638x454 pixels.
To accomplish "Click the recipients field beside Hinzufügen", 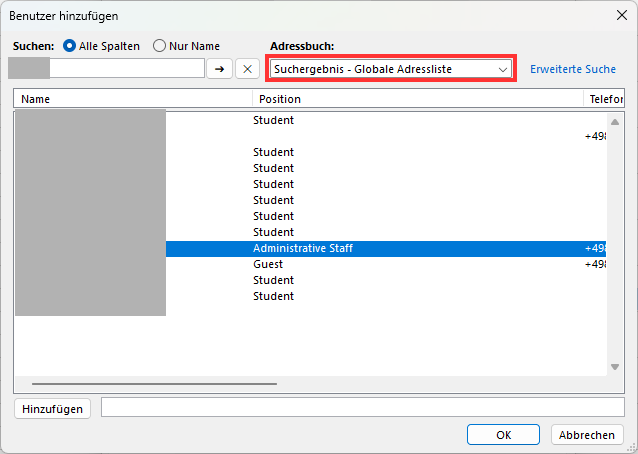I will pyautogui.click(x=363, y=407).
